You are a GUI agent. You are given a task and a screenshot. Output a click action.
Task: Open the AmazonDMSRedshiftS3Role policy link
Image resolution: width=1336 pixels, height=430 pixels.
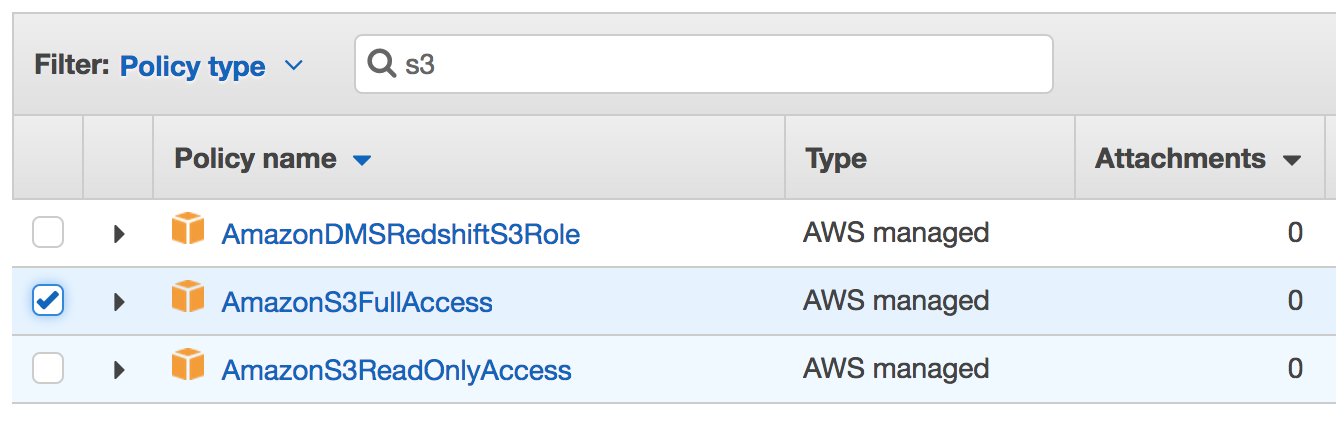(400, 234)
